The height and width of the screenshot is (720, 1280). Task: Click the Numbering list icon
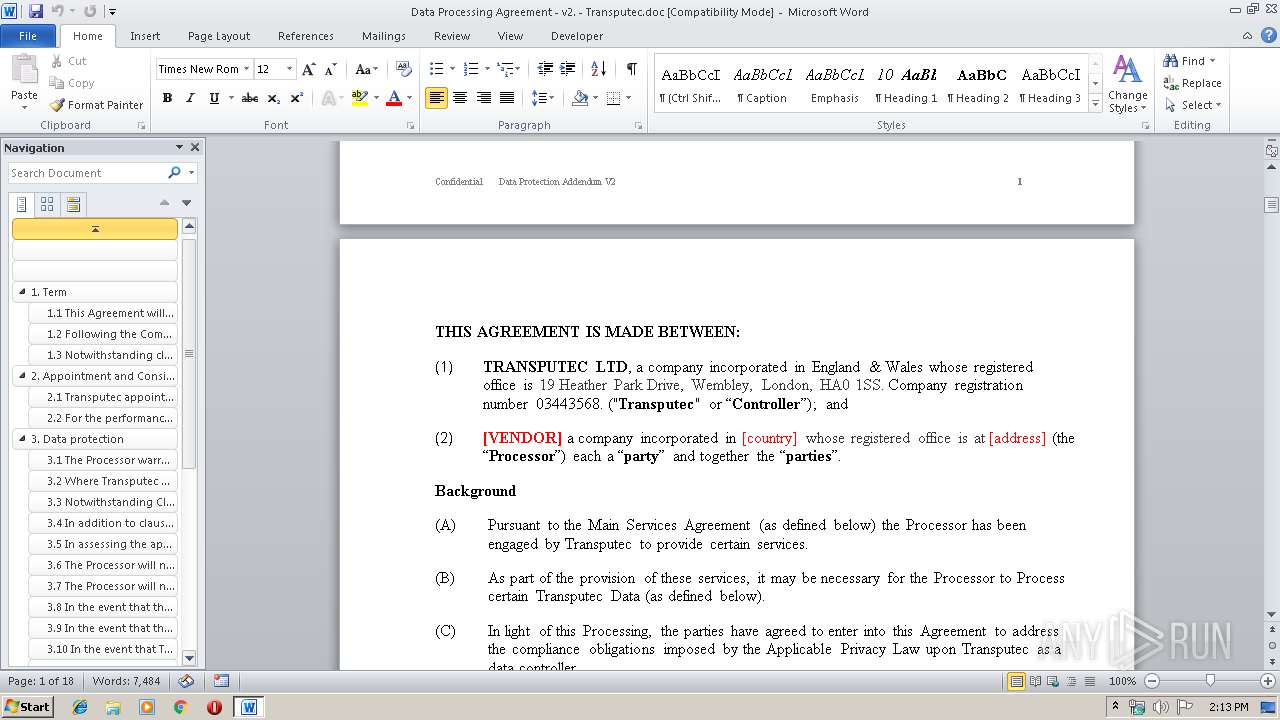471,69
